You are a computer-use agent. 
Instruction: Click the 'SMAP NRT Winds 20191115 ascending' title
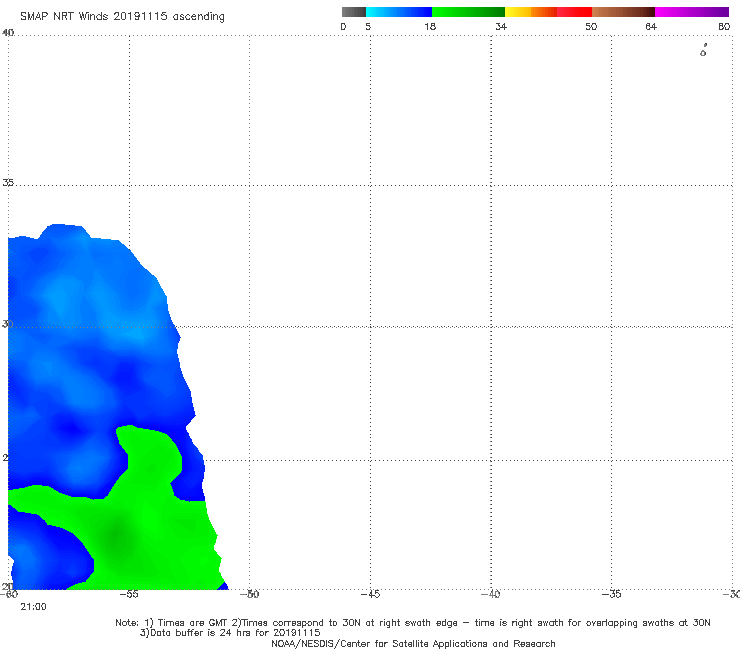point(122,17)
